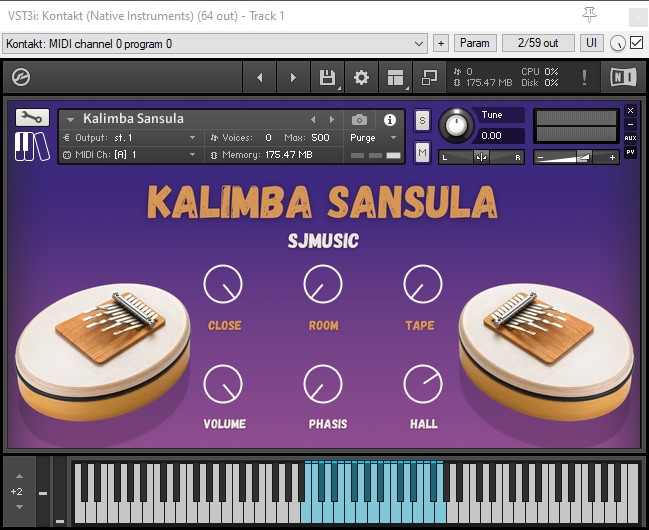The image size is (649, 530).
Task: Open the 2/59 out routing button
Action: pos(538,43)
